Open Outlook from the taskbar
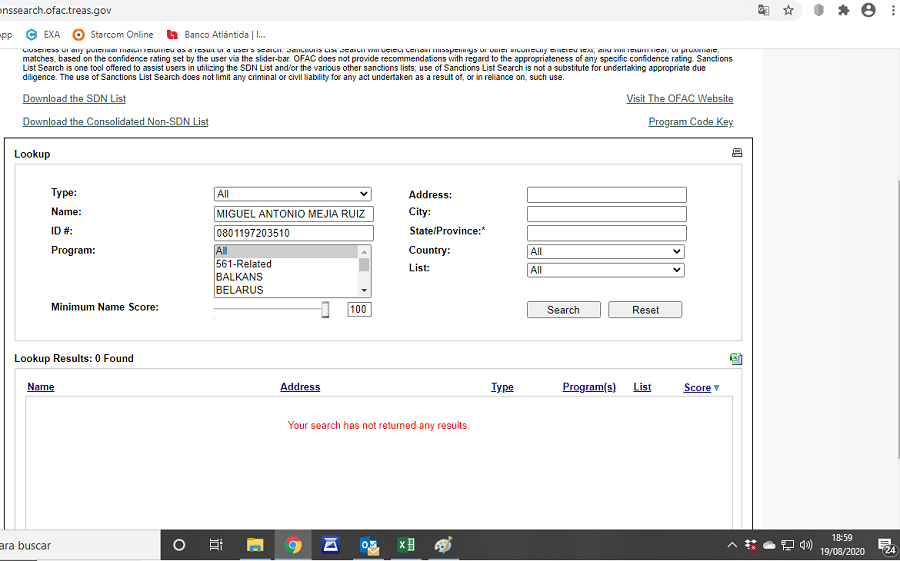The height and width of the screenshot is (561, 900). tap(368, 545)
